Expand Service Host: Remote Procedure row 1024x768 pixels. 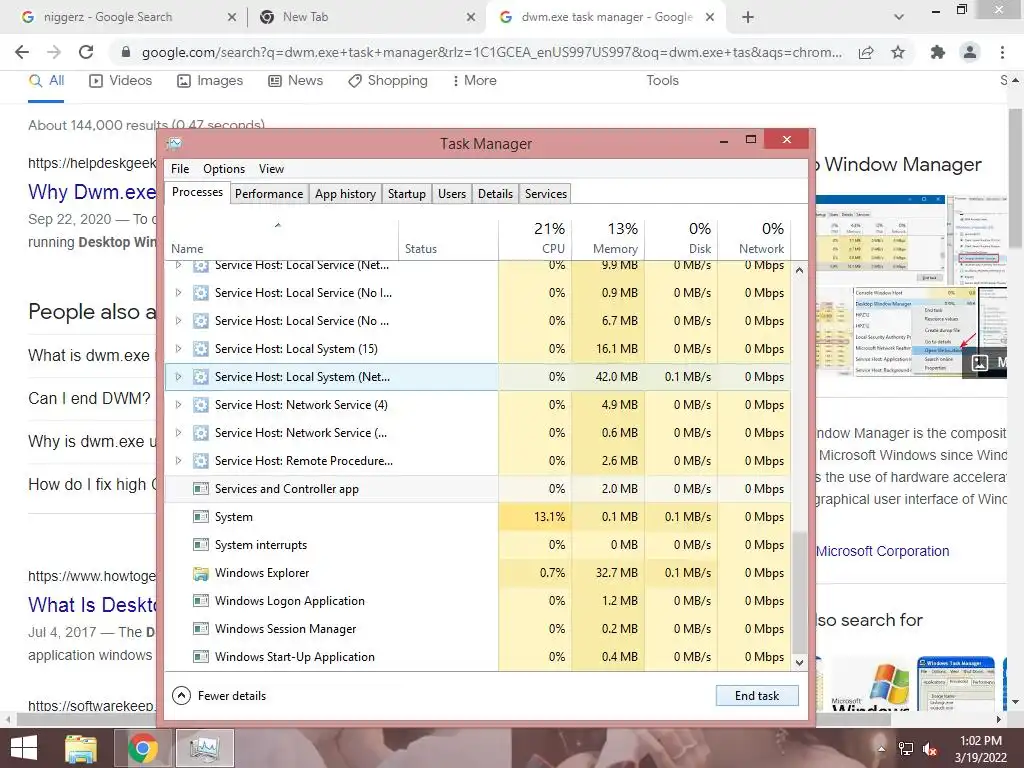(x=178, y=460)
